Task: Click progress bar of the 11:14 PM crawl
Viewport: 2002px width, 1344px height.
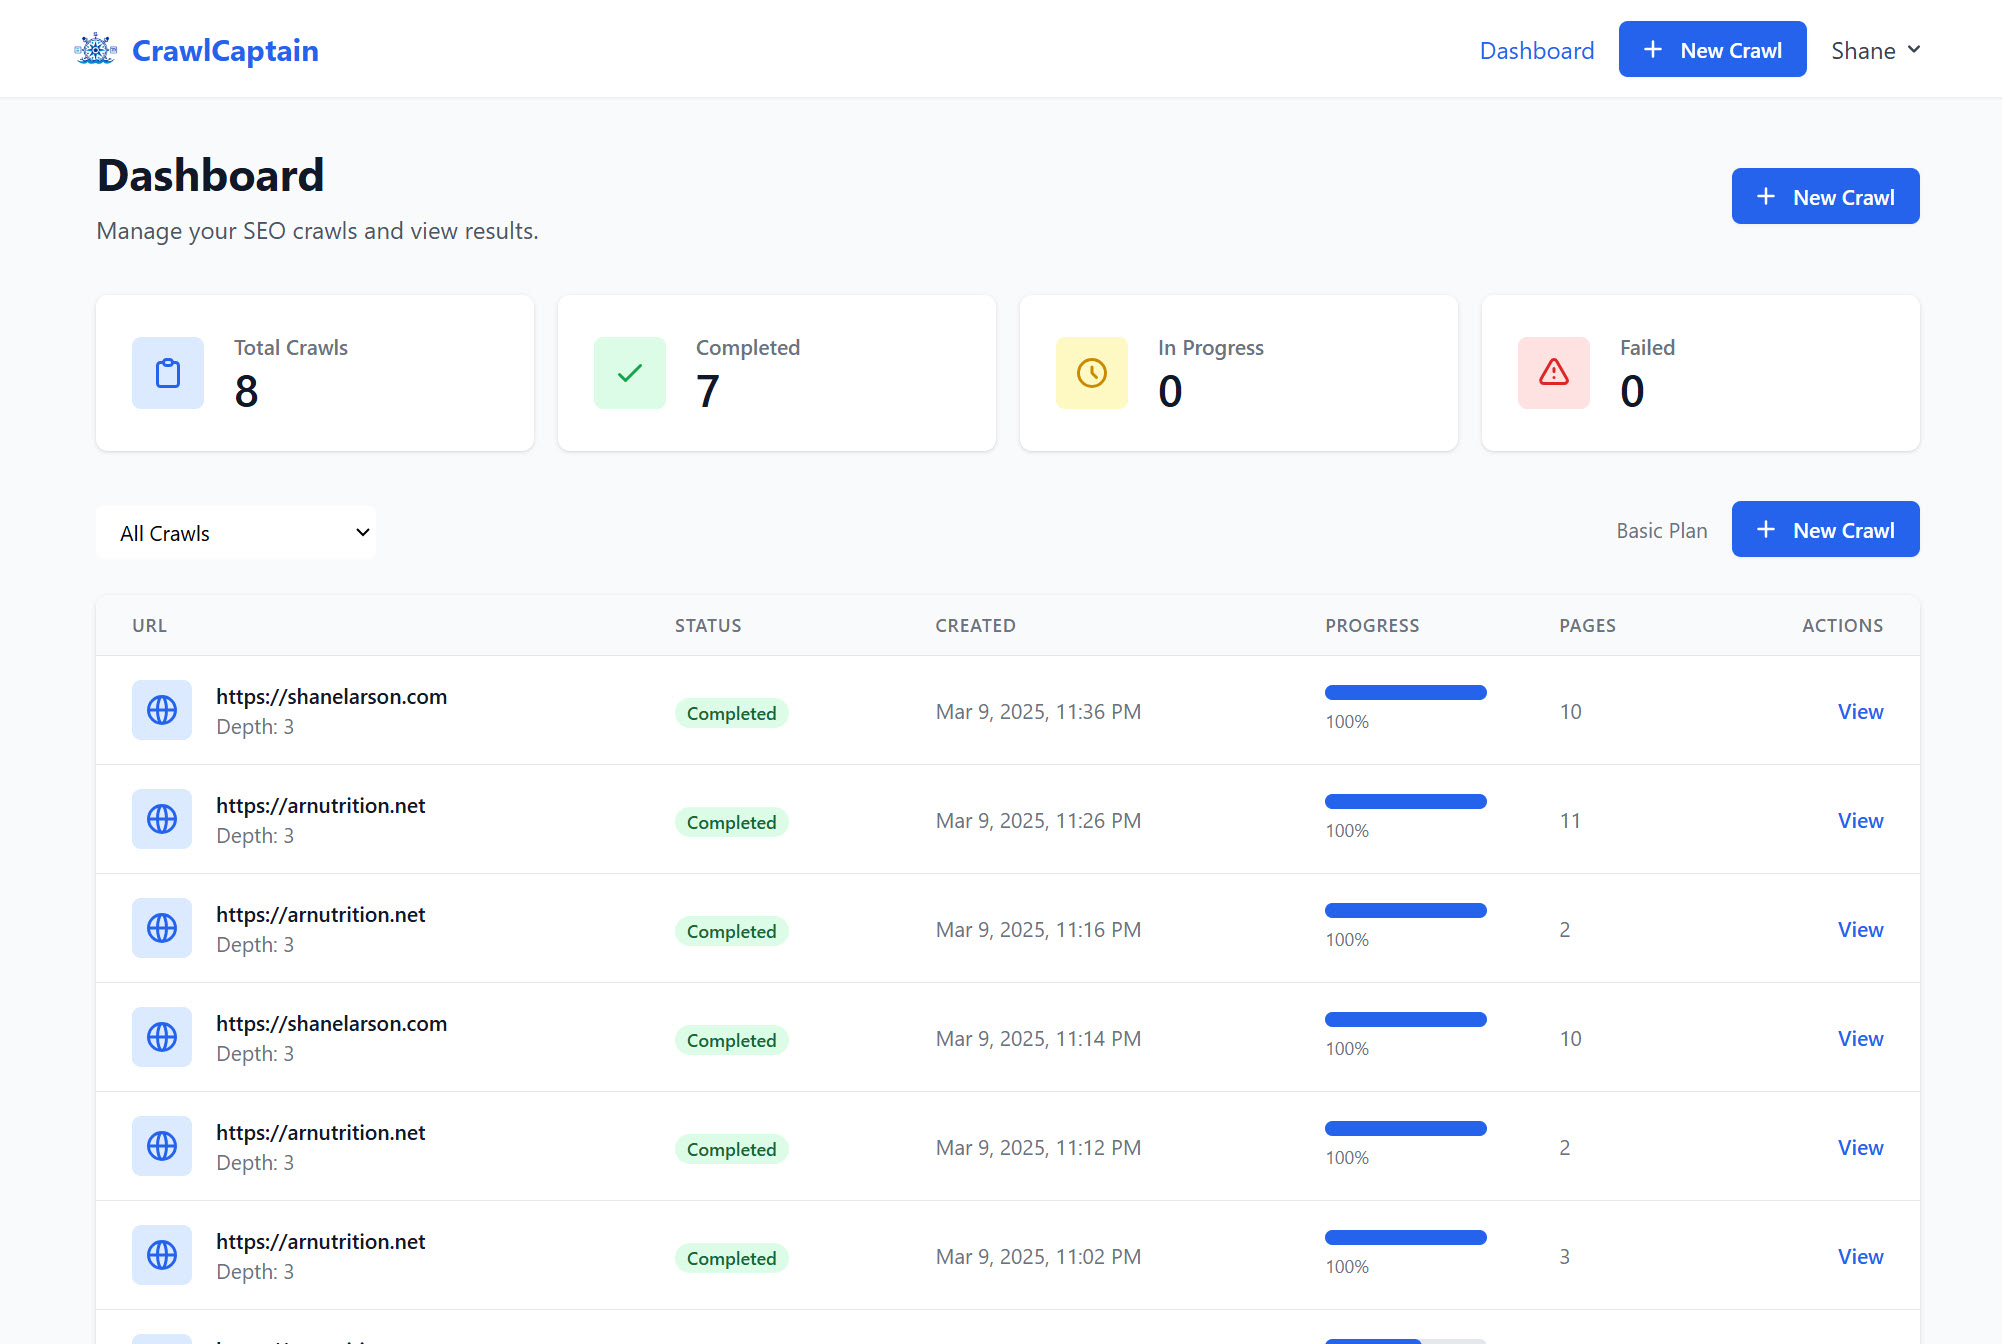Action: [1406, 1019]
